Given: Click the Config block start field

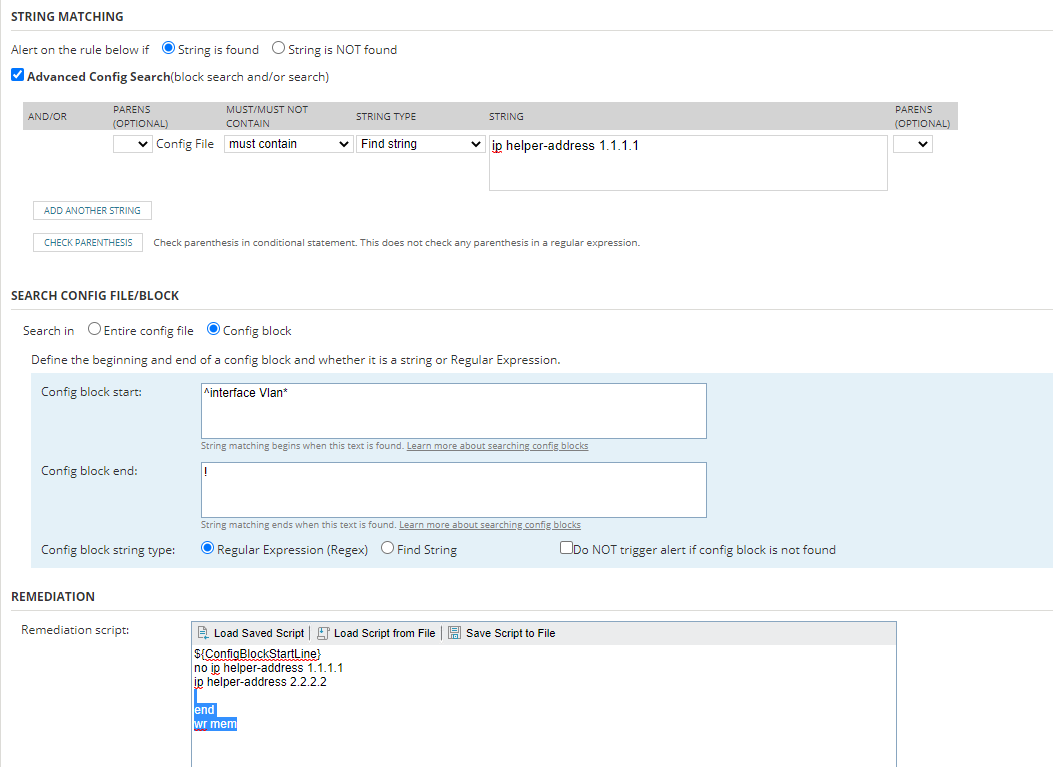Looking at the screenshot, I should pyautogui.click(x=454, y=411).
